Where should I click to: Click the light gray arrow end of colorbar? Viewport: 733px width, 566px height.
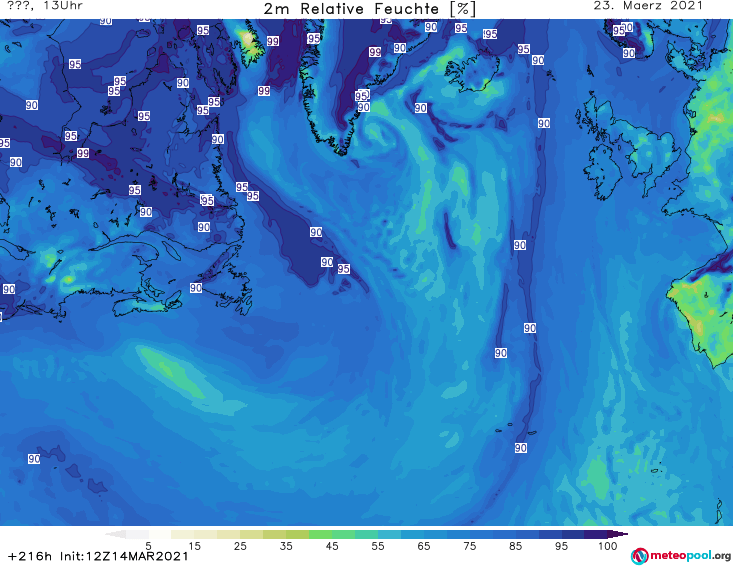click(x=115, y=534)
